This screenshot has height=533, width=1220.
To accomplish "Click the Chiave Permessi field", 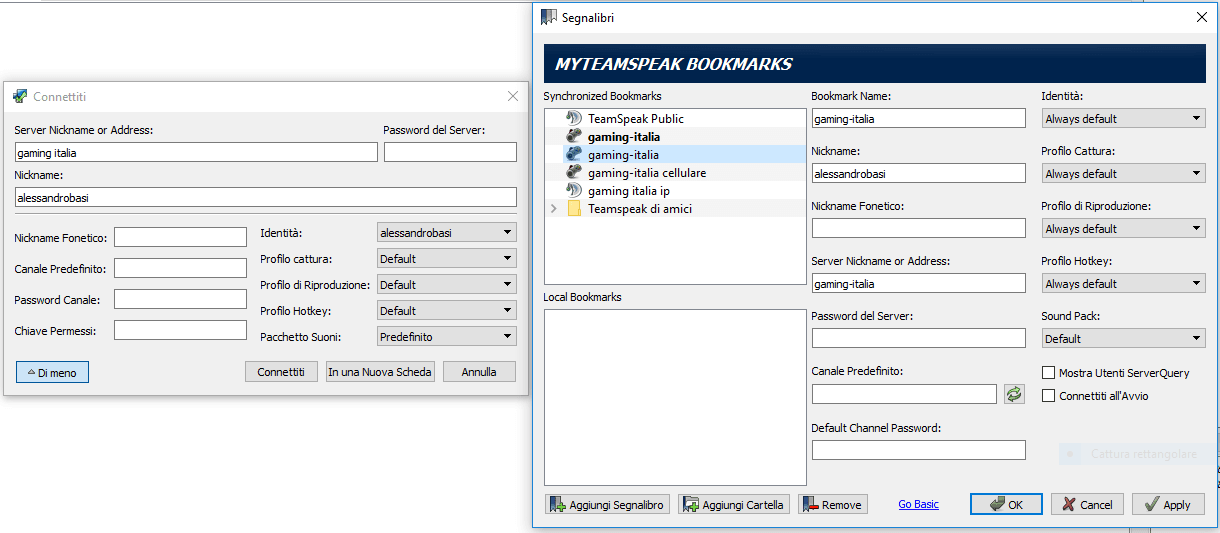I will click(x=180, y=330).
